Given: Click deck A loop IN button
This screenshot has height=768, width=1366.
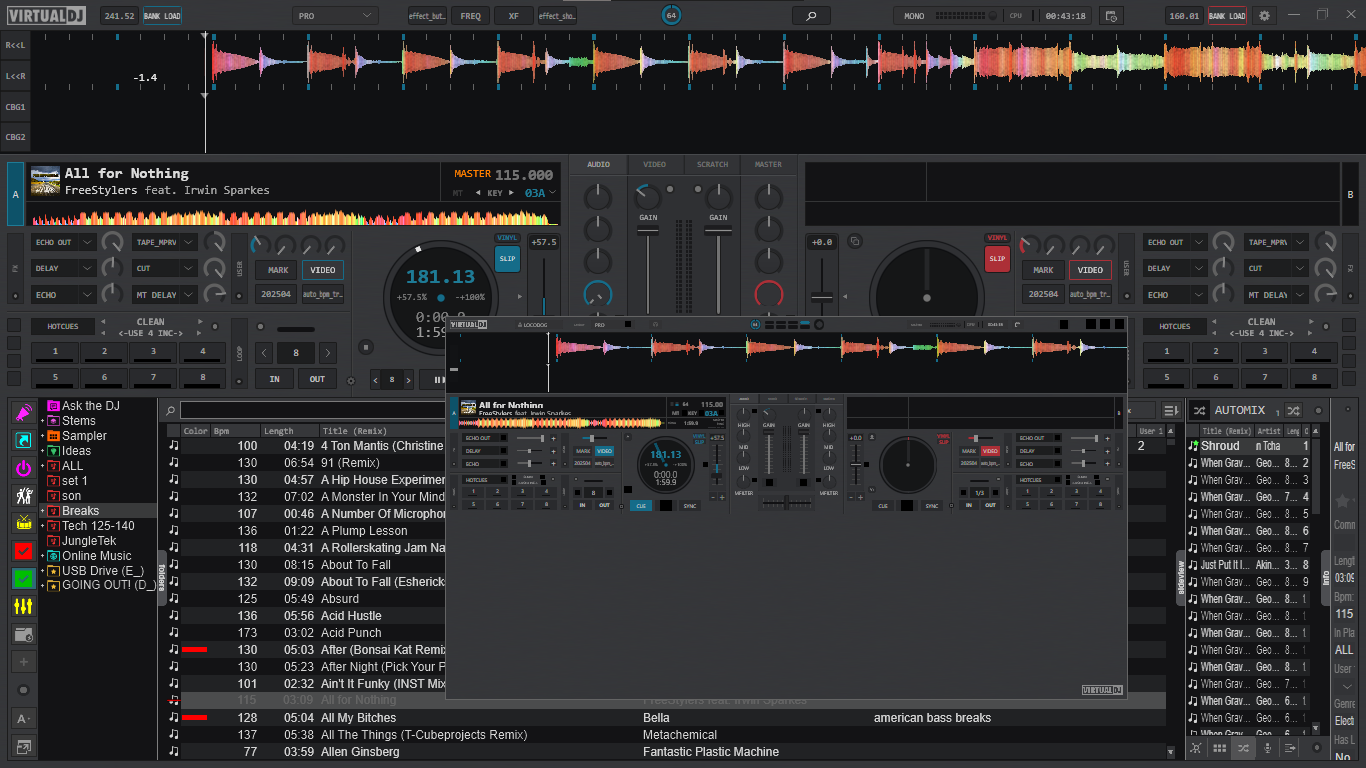Looking at the screenshot, I should coord(274,379).
